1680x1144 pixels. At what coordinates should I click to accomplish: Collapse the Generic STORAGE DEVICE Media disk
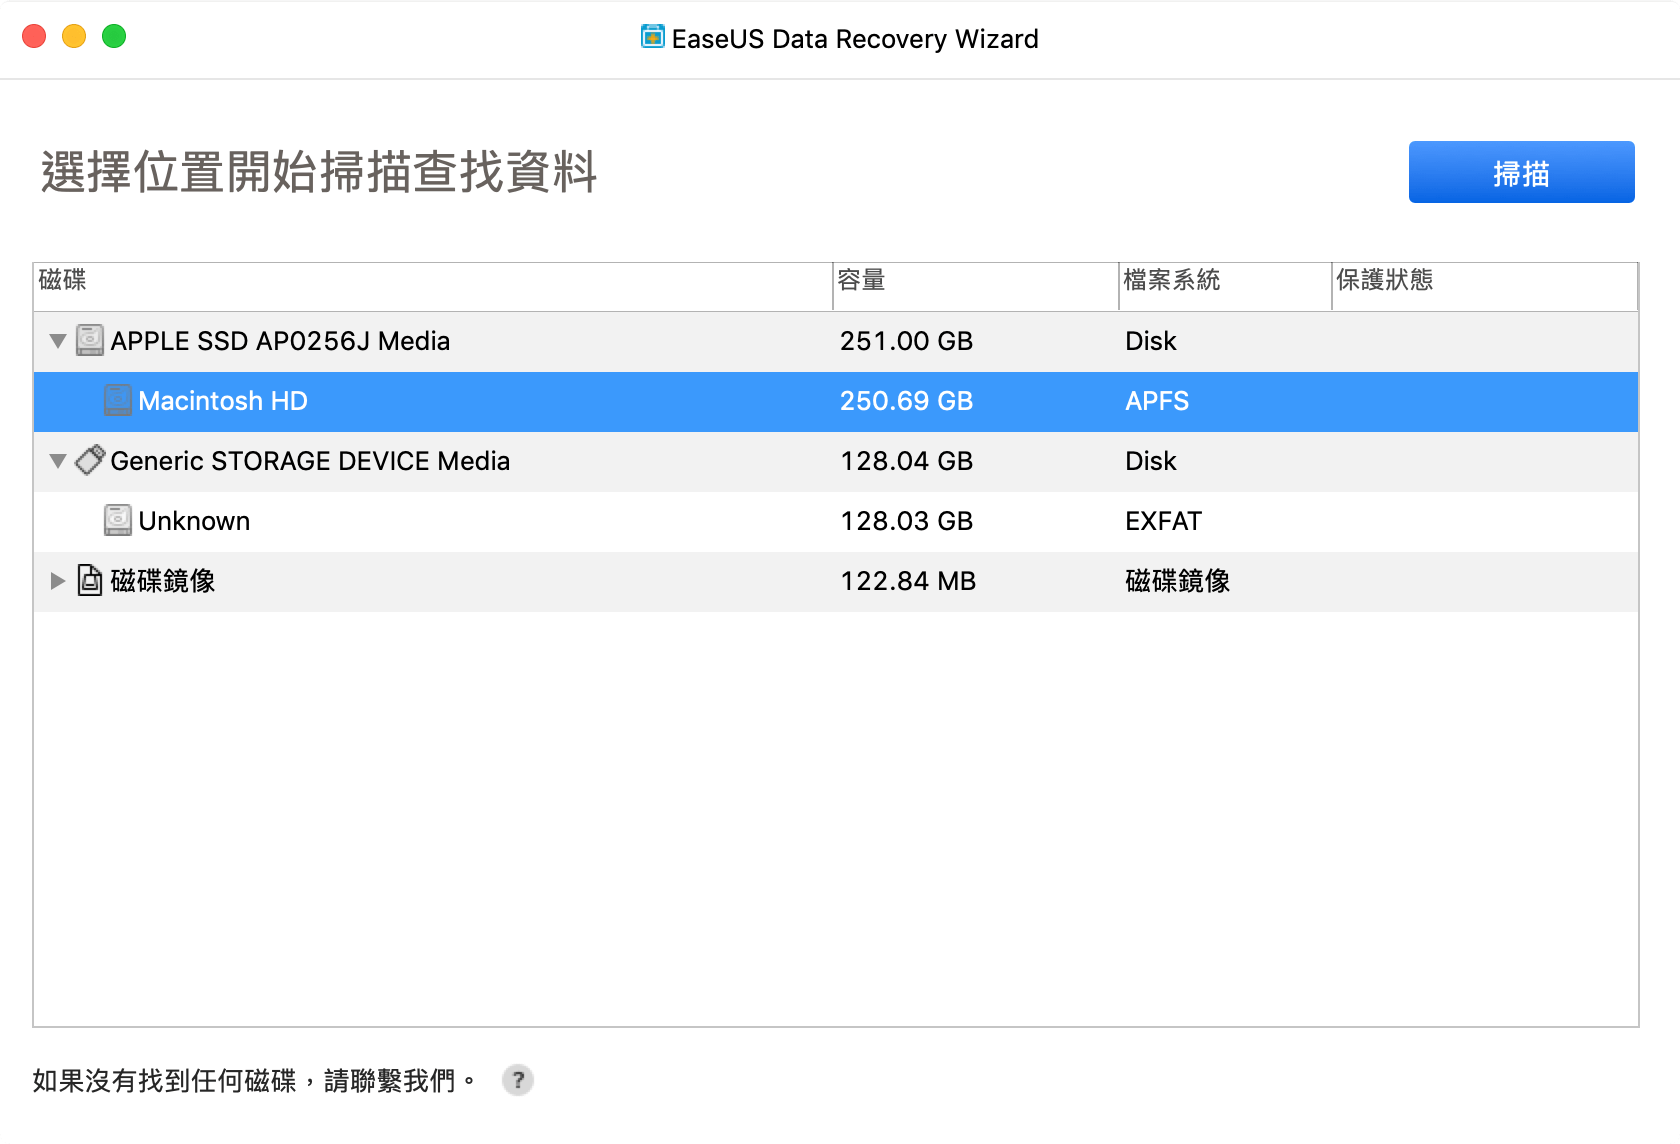tap(58, 461)
